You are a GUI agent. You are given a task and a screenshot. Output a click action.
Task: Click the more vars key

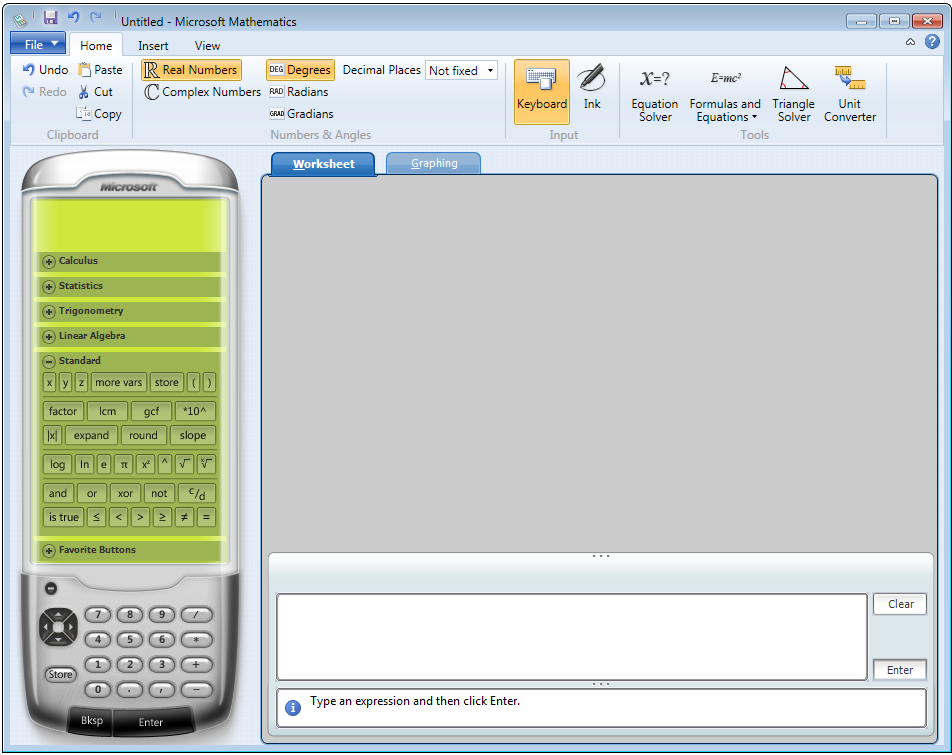[118, 382]
